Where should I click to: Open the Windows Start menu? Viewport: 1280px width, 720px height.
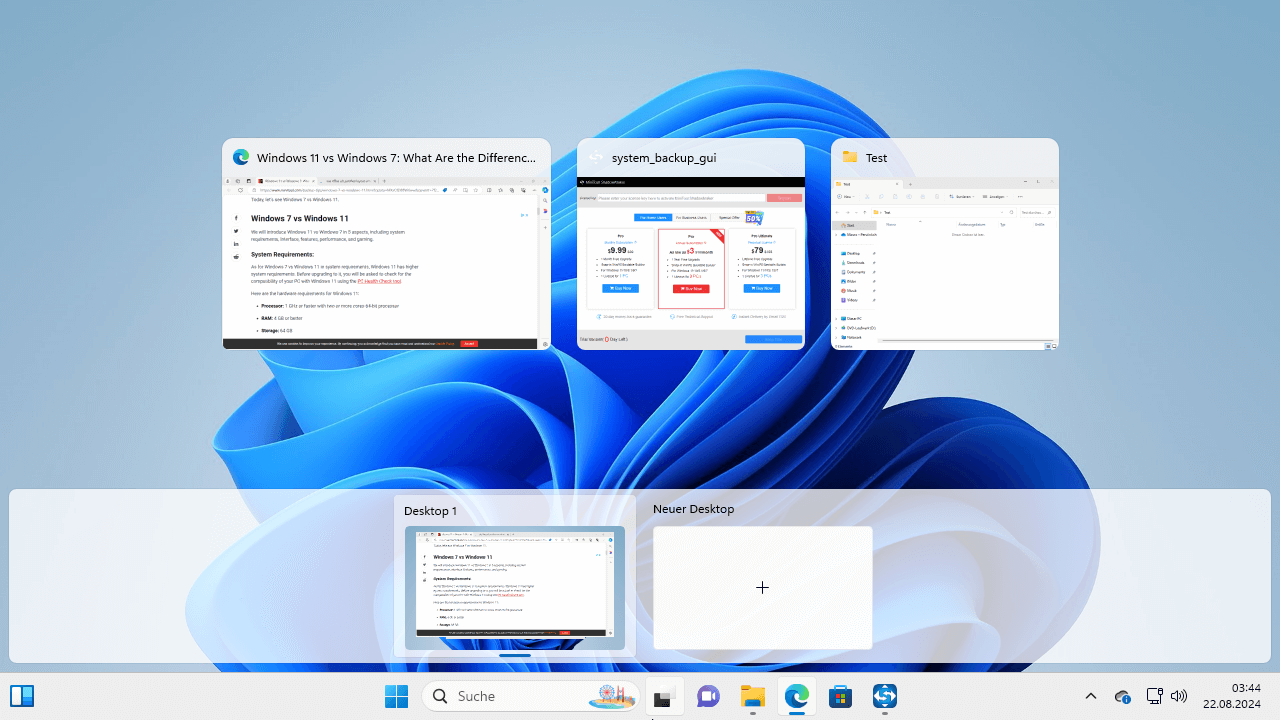[x=396, y=696]
